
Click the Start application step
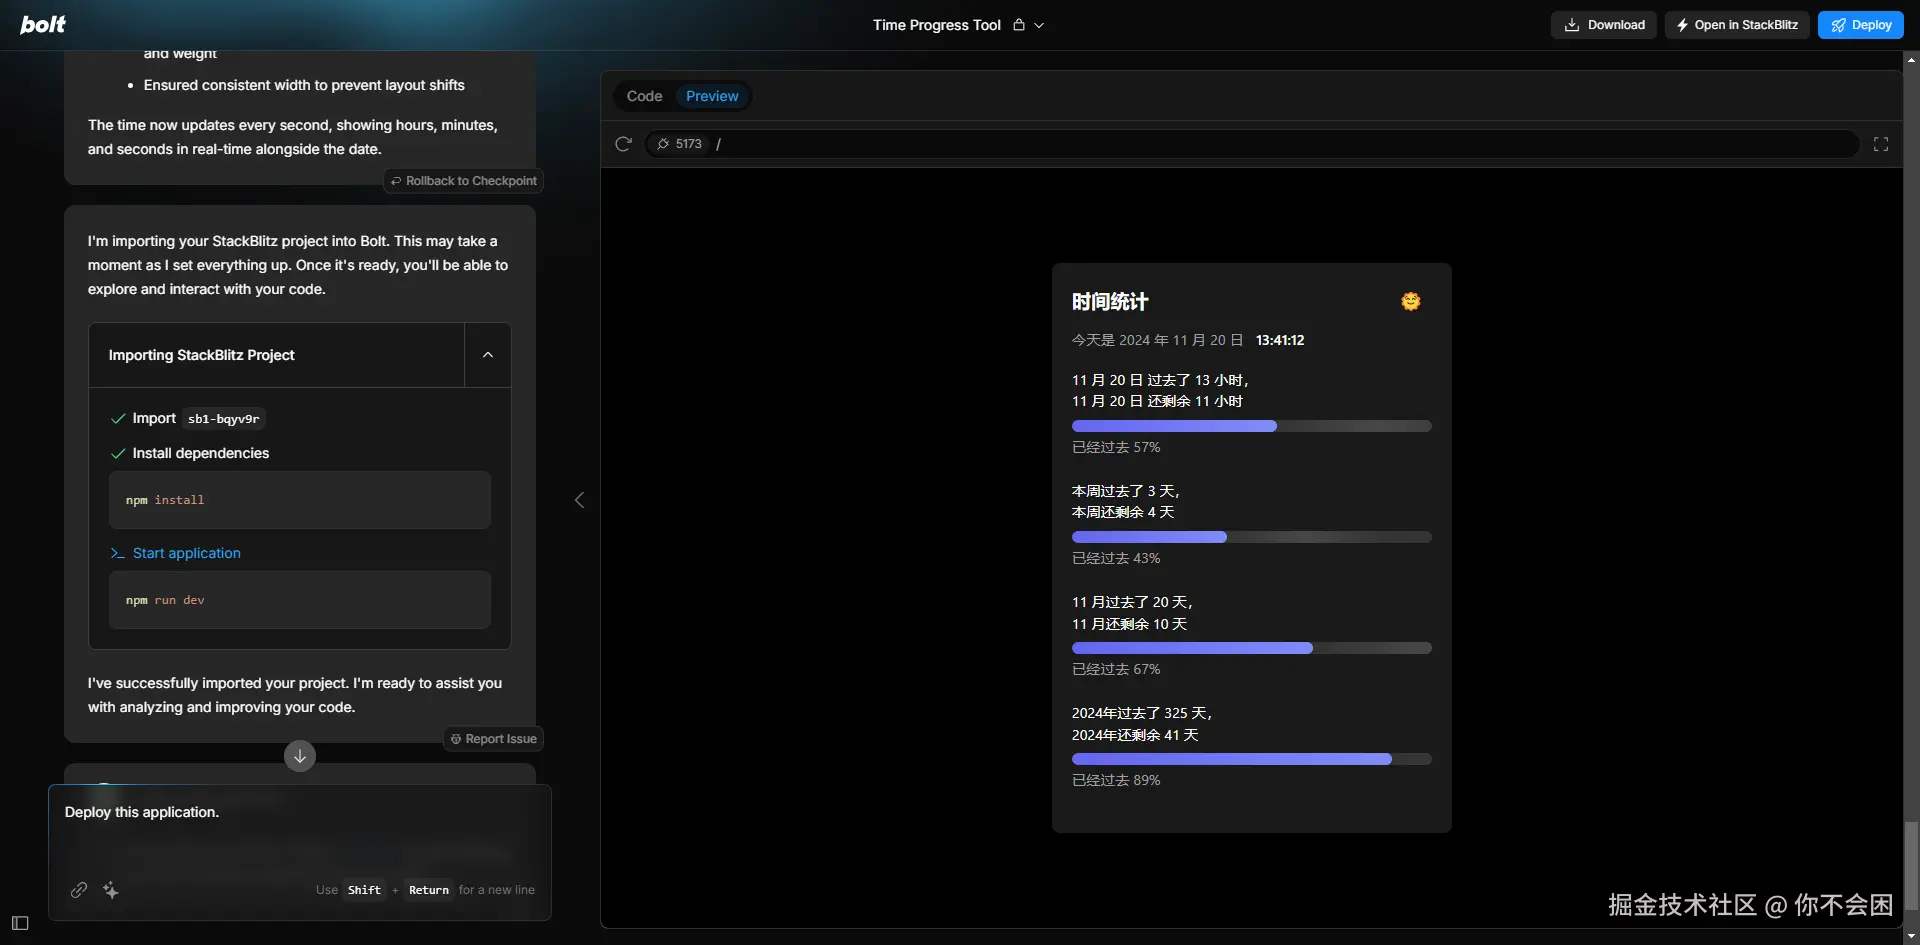186,553
